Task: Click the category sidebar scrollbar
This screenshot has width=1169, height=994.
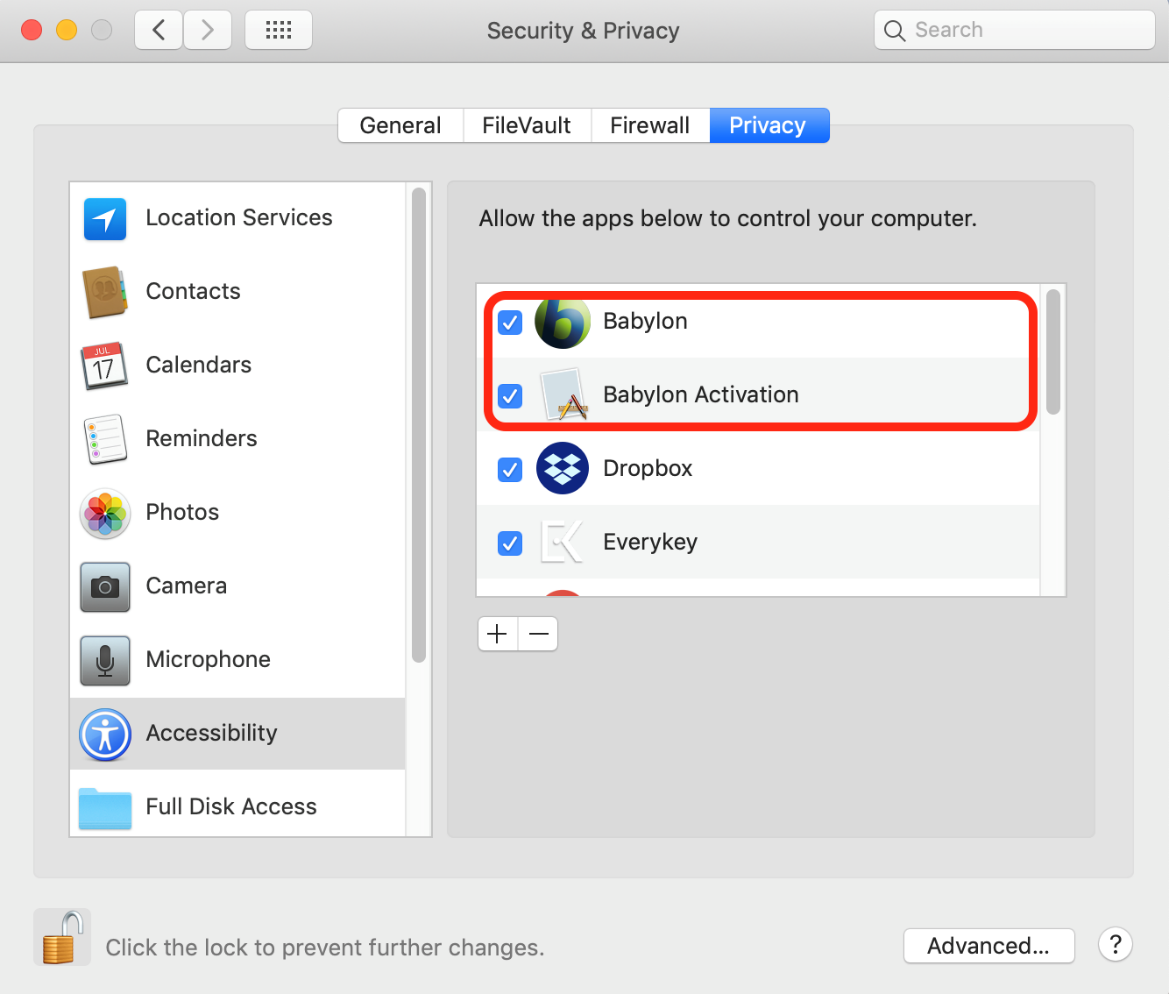Action: (x=418, y=425)
